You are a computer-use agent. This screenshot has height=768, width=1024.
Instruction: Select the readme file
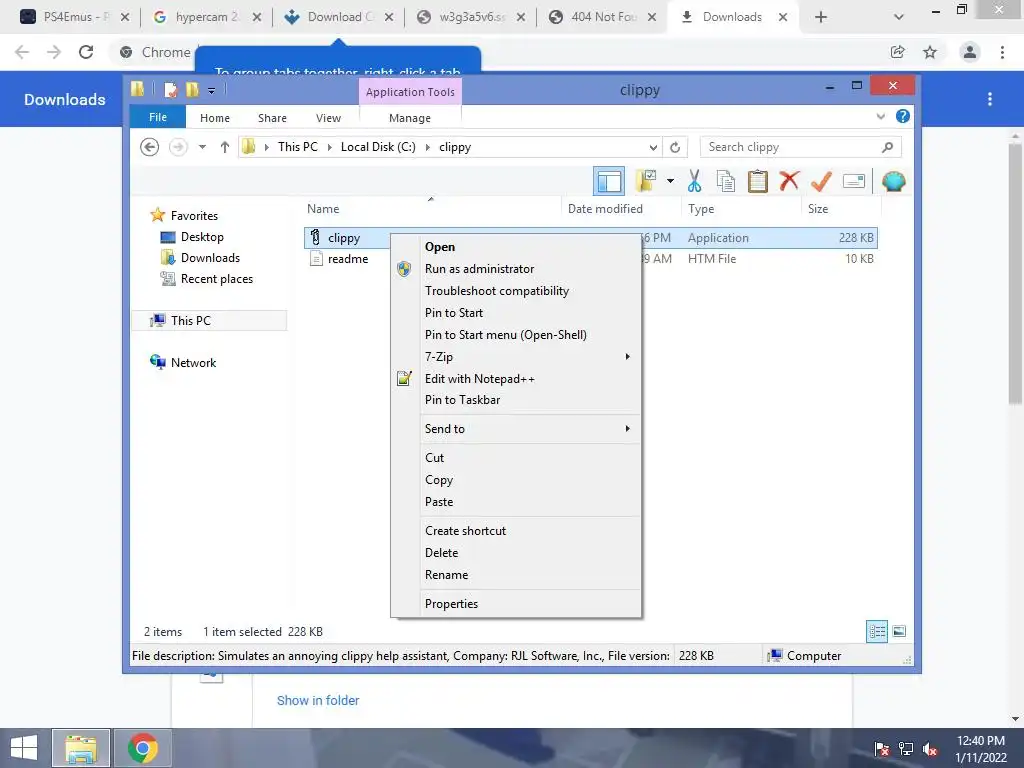[347, 259]
